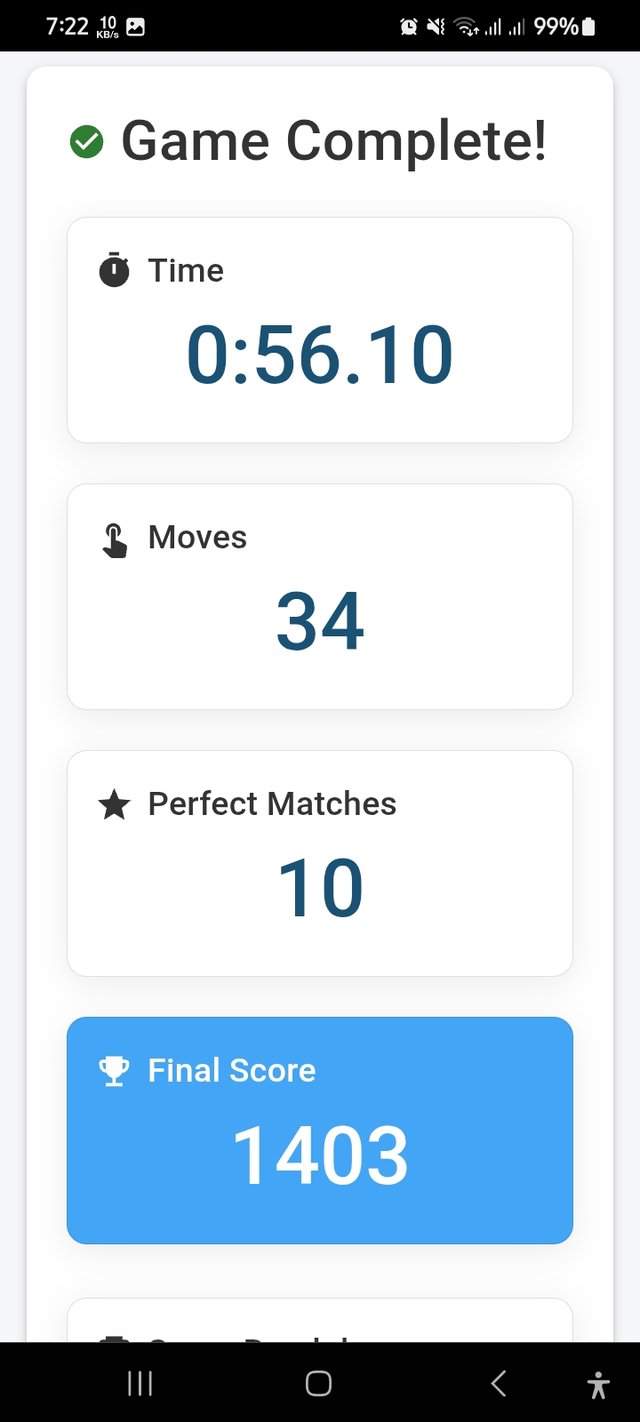Screen dimensions: 640x1422
Task: Click the star icon beside Perfect Matches
Action: pos(114,805)
